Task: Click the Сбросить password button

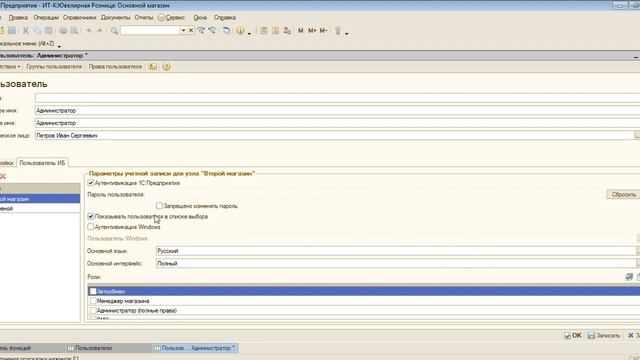Action: (x=623, y=195)
